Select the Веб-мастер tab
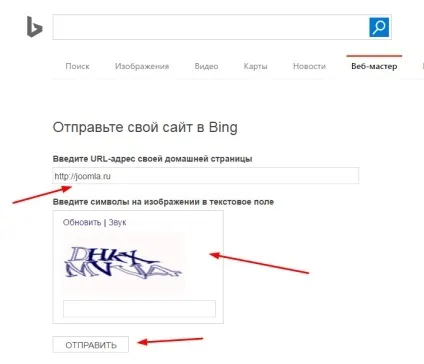Viewport: 424px width, 364px height. 374,66
